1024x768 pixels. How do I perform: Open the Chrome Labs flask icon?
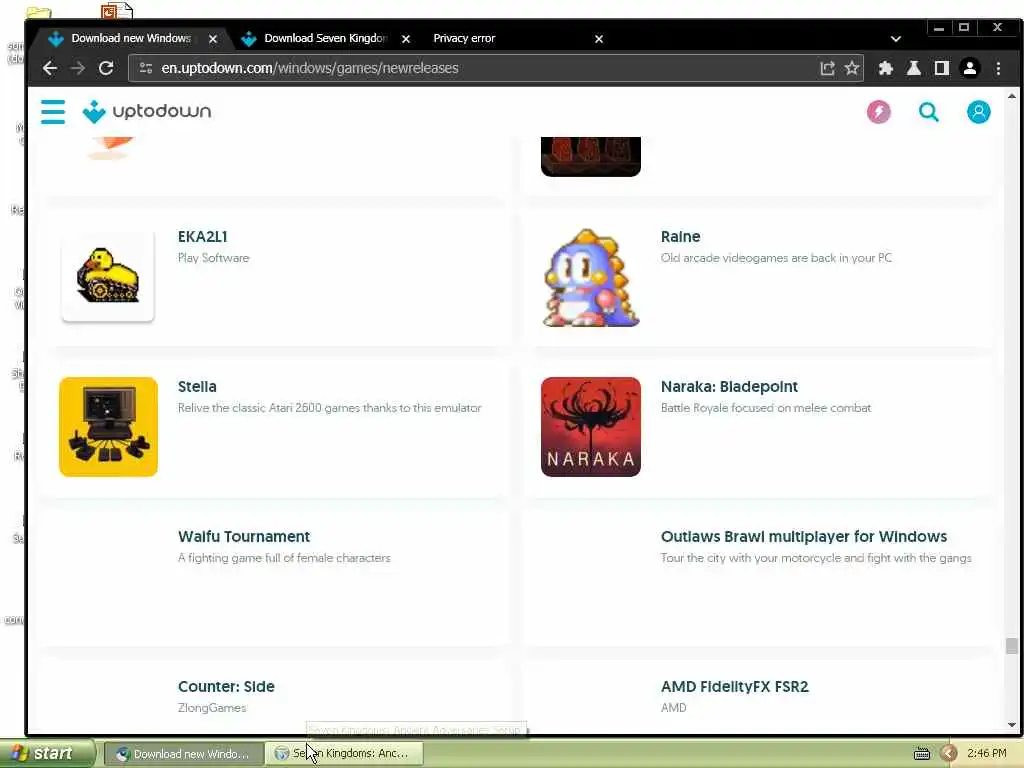click(914, 68)
